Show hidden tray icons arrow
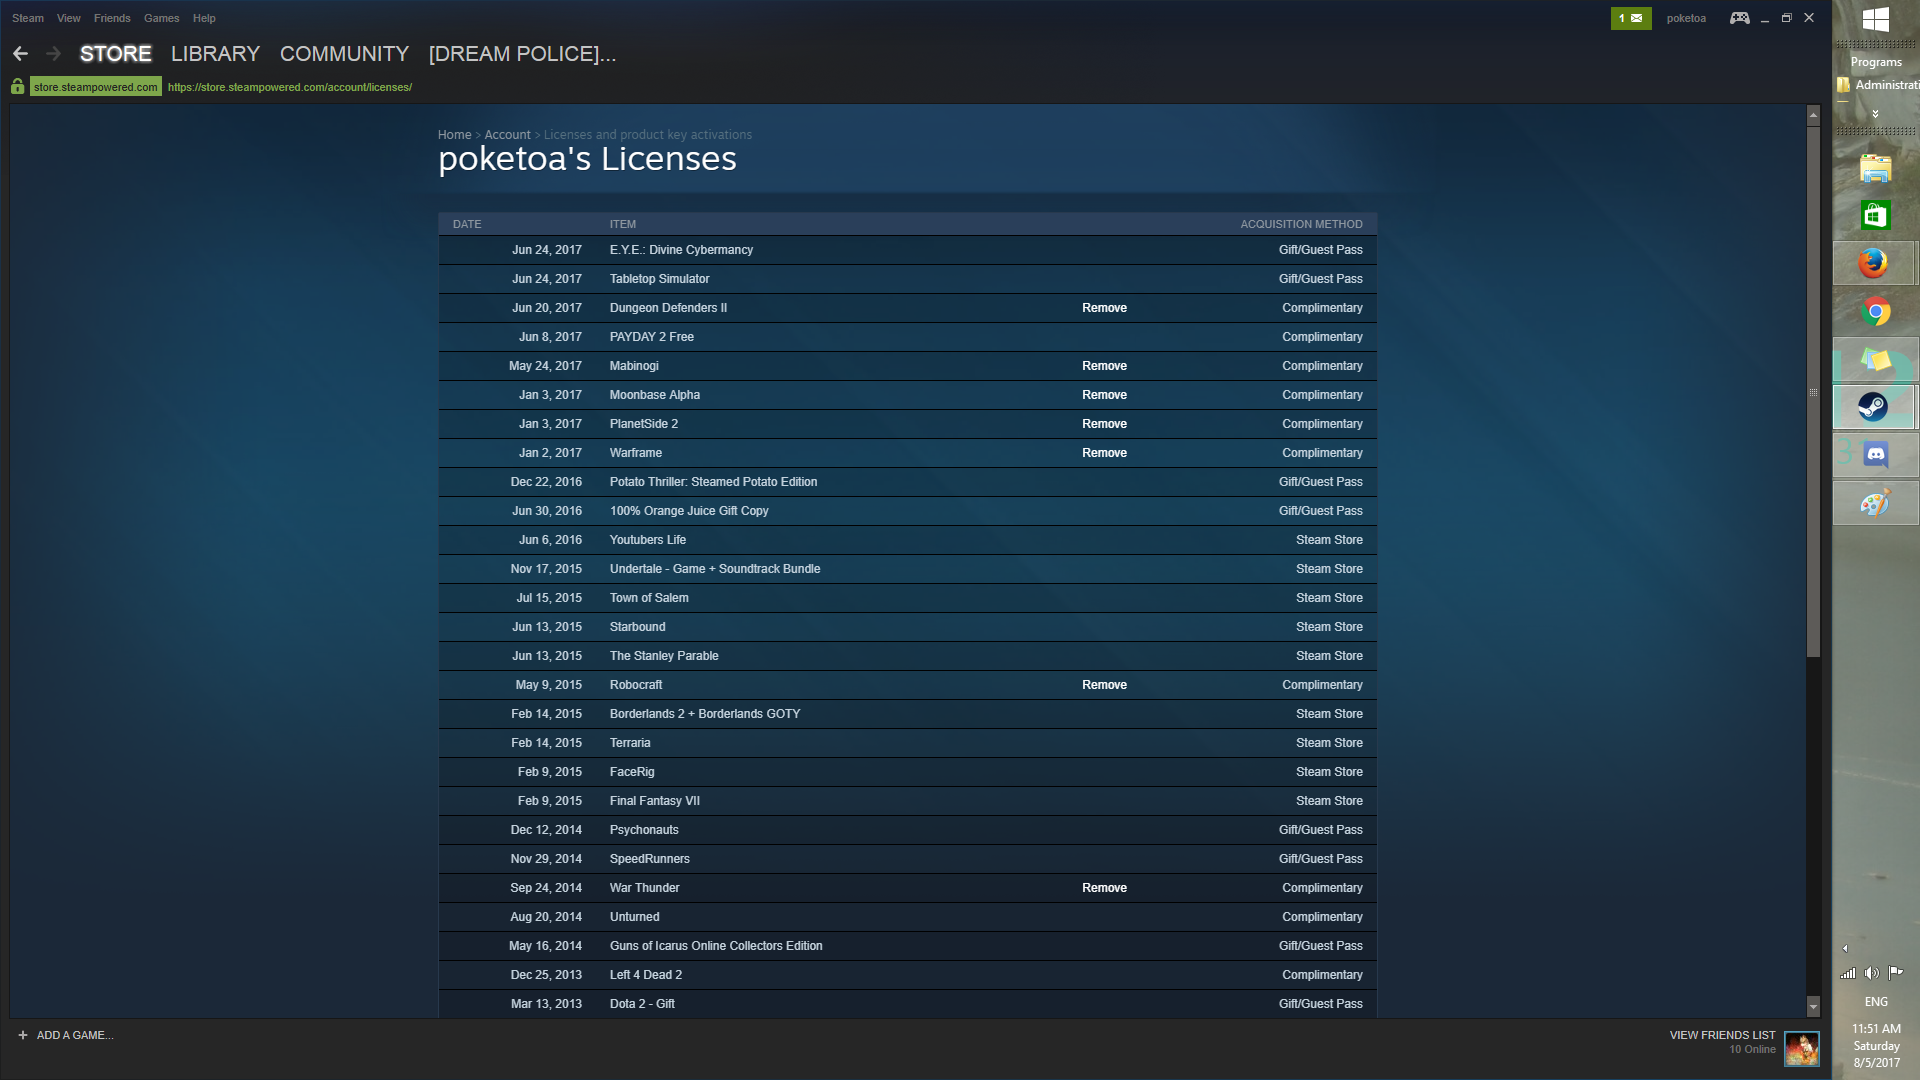 click(1845, 948)
